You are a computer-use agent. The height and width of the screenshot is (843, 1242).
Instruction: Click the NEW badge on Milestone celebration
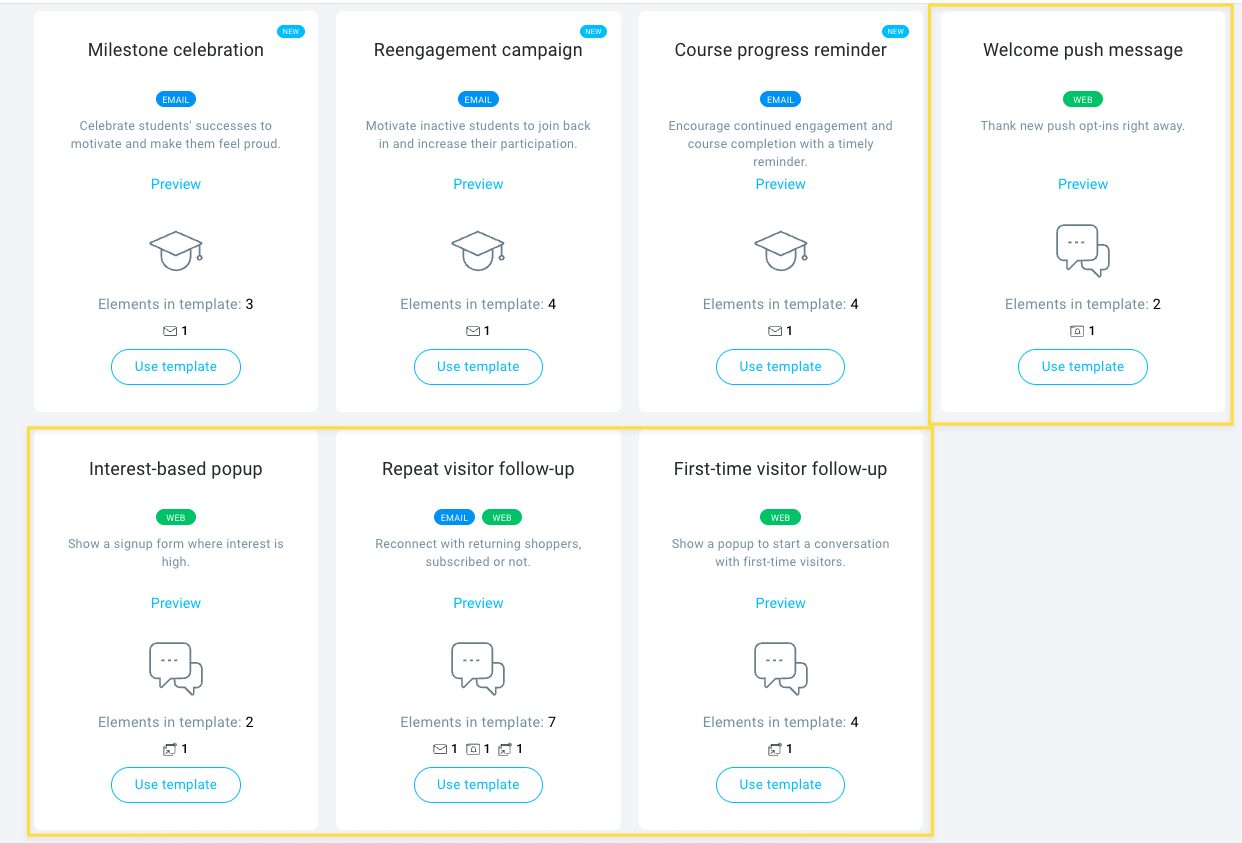[291, 31]
